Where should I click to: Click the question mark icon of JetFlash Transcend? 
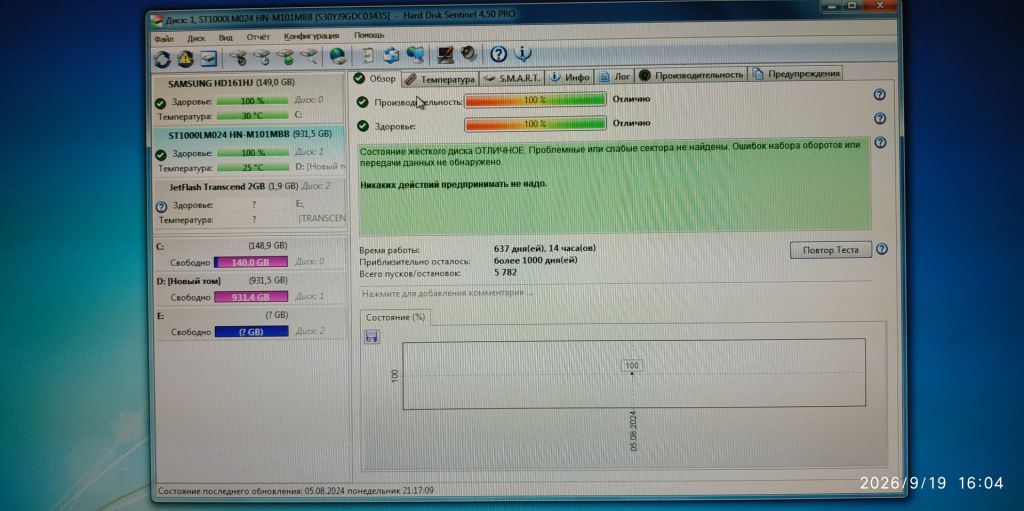[x=161, y=206]
